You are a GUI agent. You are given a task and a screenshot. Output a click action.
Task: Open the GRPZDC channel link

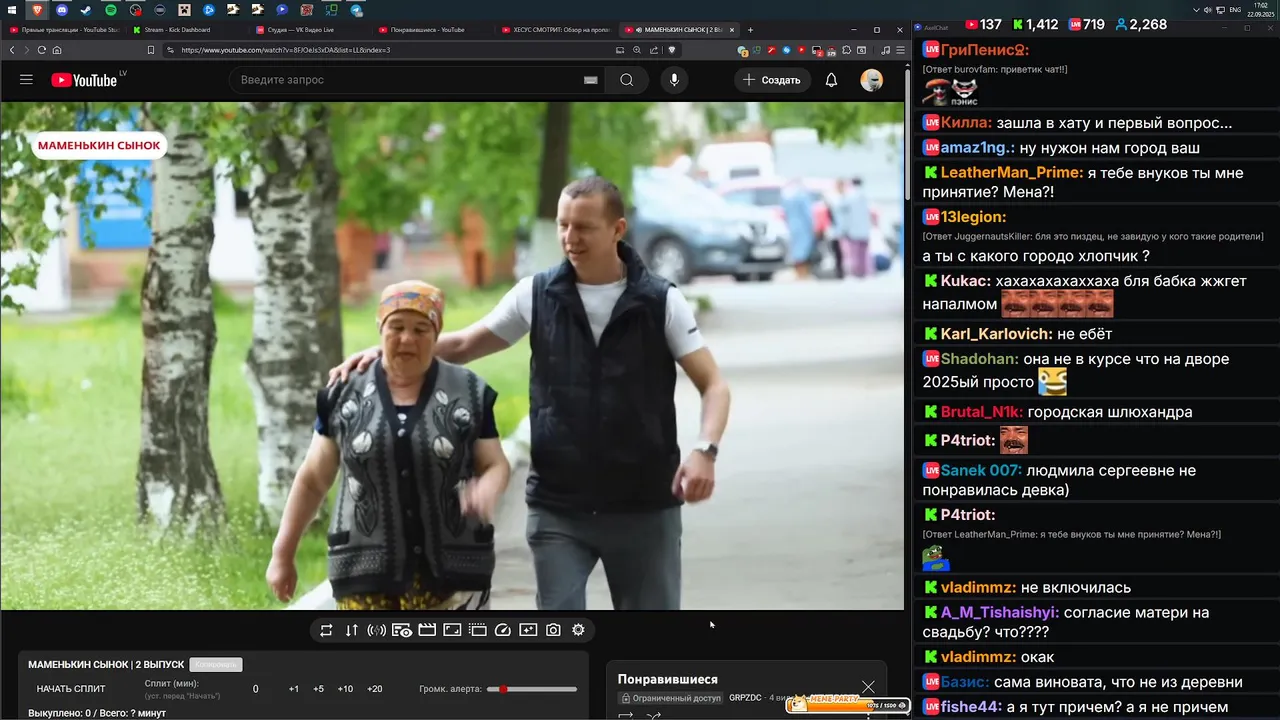745,698
